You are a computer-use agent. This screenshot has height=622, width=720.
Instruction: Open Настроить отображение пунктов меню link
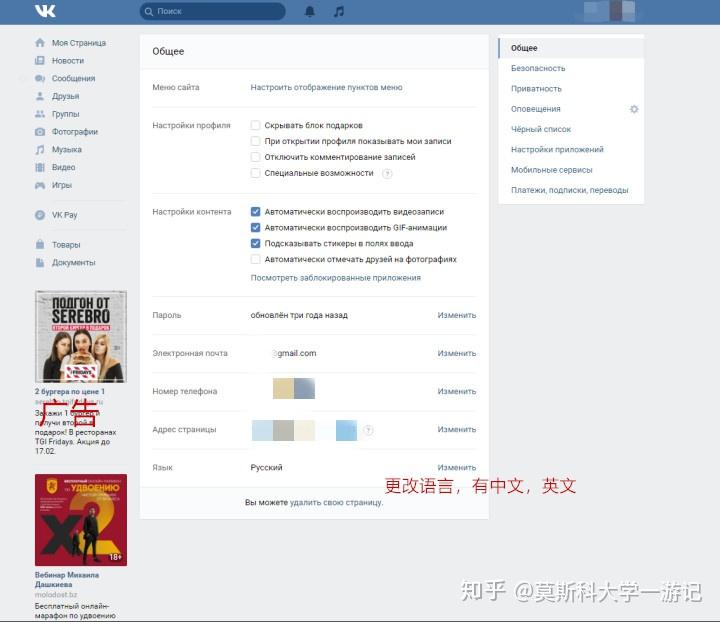tap(326, 87)
